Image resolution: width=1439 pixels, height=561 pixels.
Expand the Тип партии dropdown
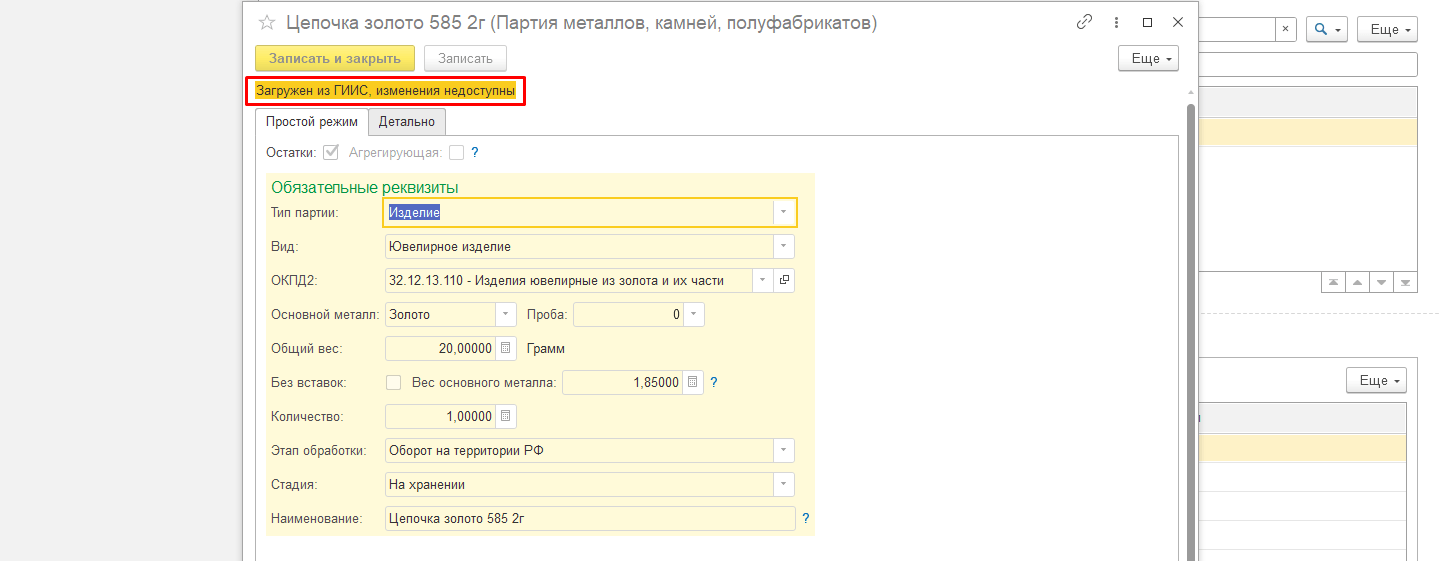784,212
